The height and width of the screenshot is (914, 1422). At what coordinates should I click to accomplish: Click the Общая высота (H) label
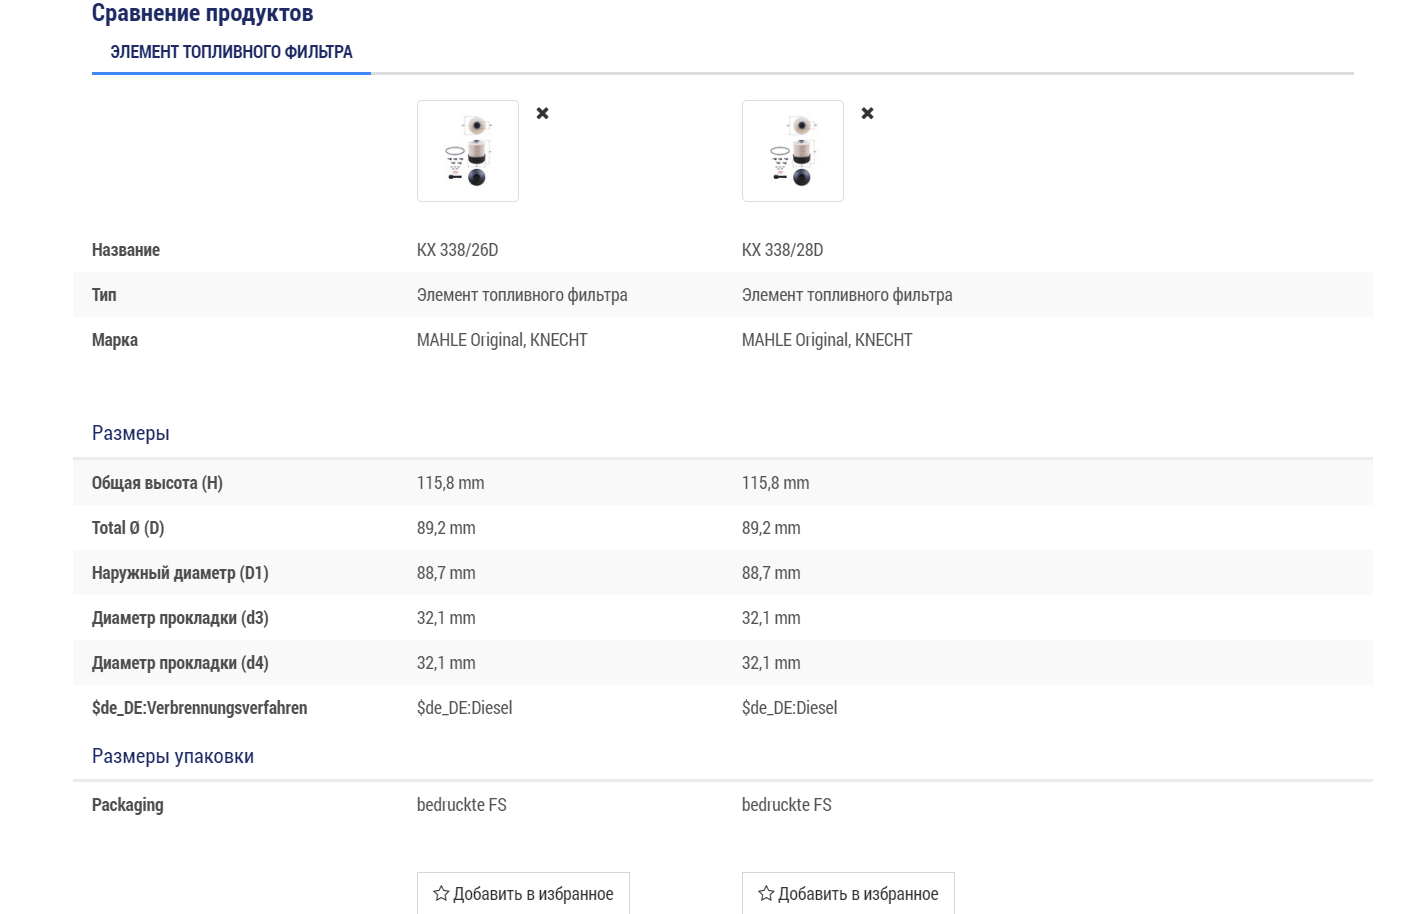[x=157, y=483]
